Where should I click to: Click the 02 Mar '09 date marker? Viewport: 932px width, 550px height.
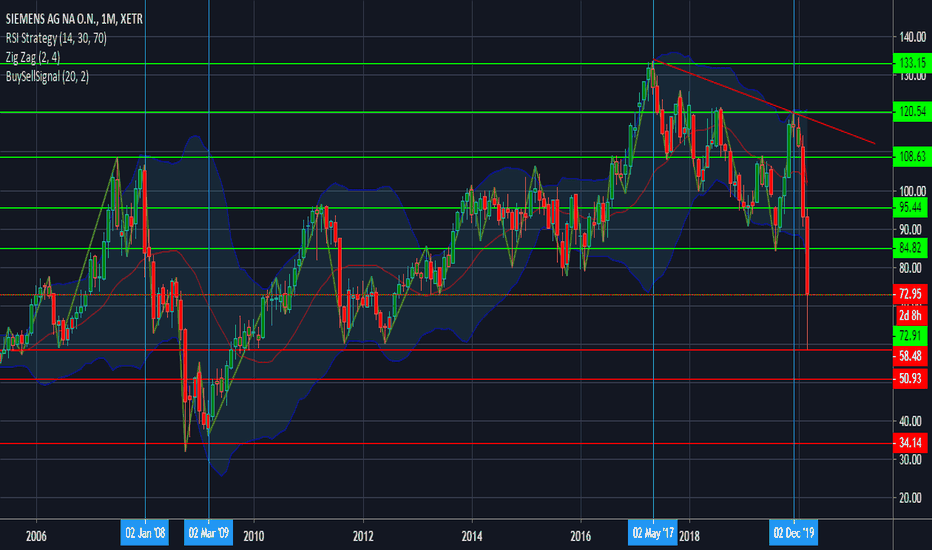pos(209,533)
